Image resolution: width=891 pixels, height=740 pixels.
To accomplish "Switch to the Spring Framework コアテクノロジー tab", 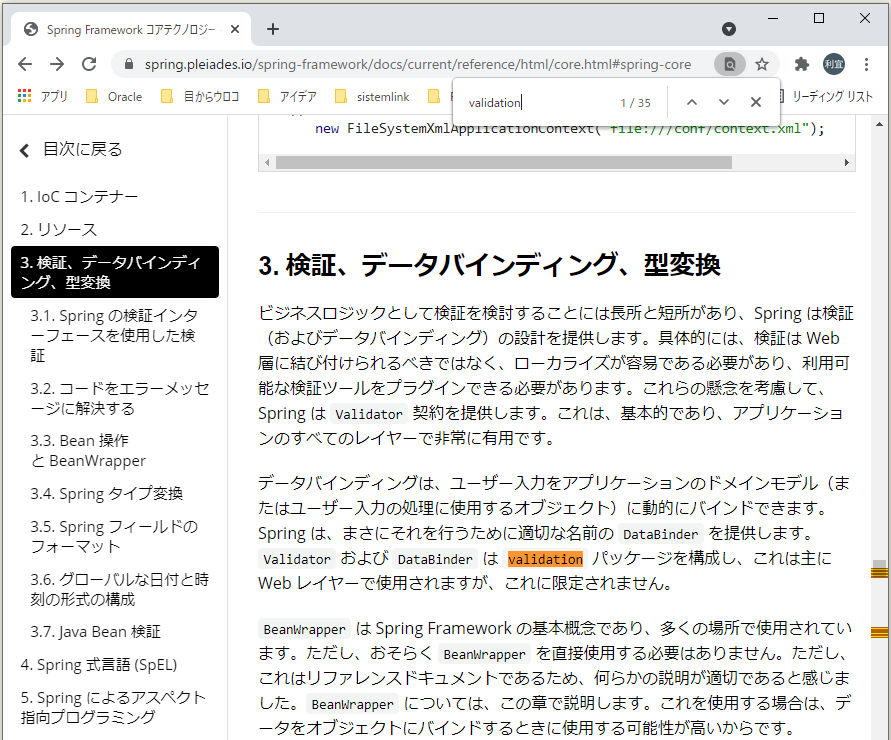I will coord(130,30).
